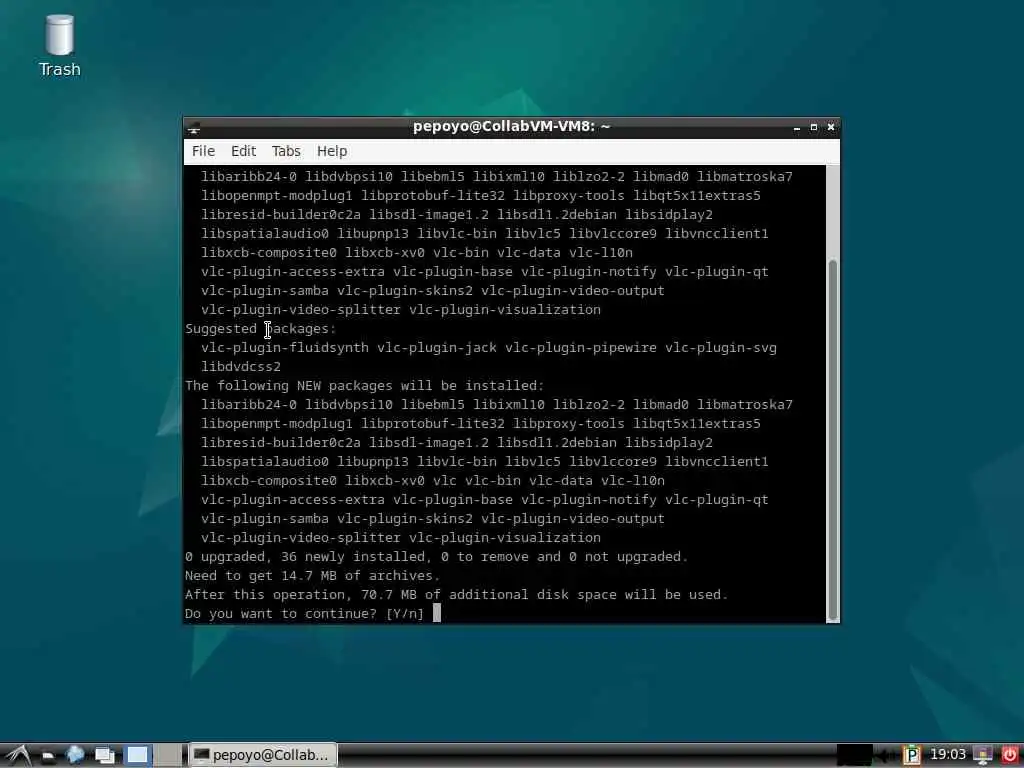
Task: Click the 'libdvdcss2' package name
Action: point(241,367)
